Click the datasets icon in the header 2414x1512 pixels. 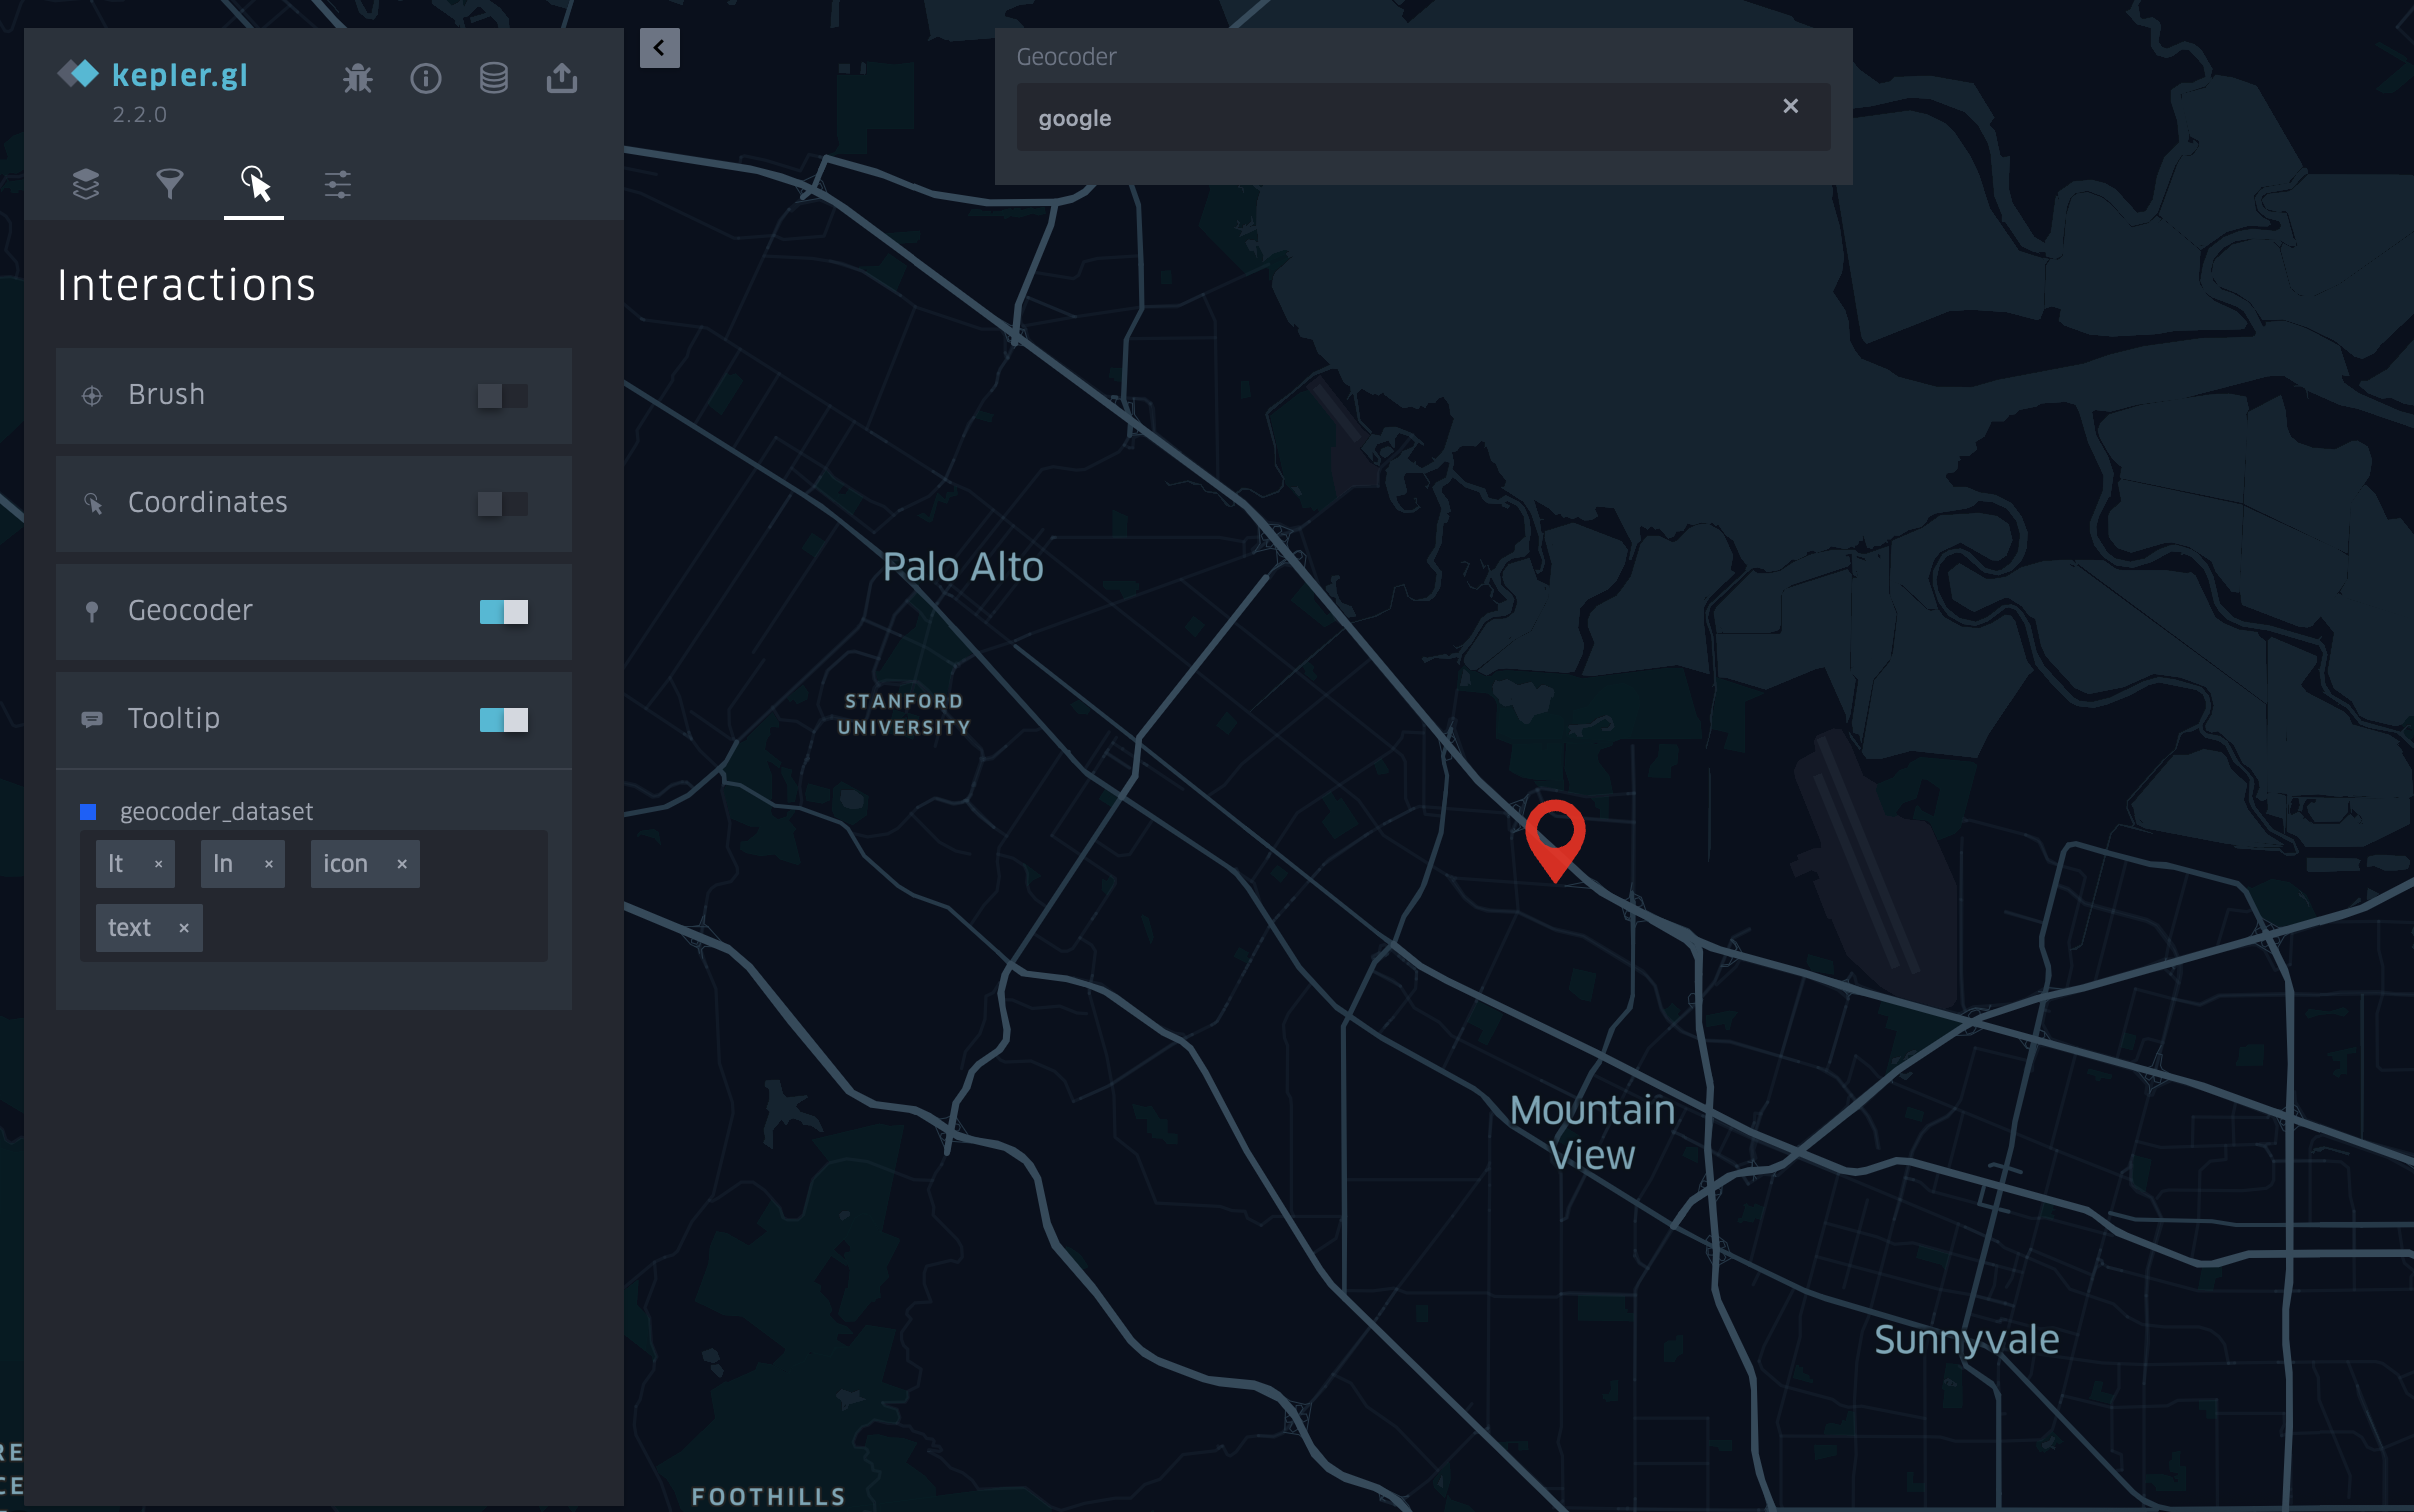point(494,78)
